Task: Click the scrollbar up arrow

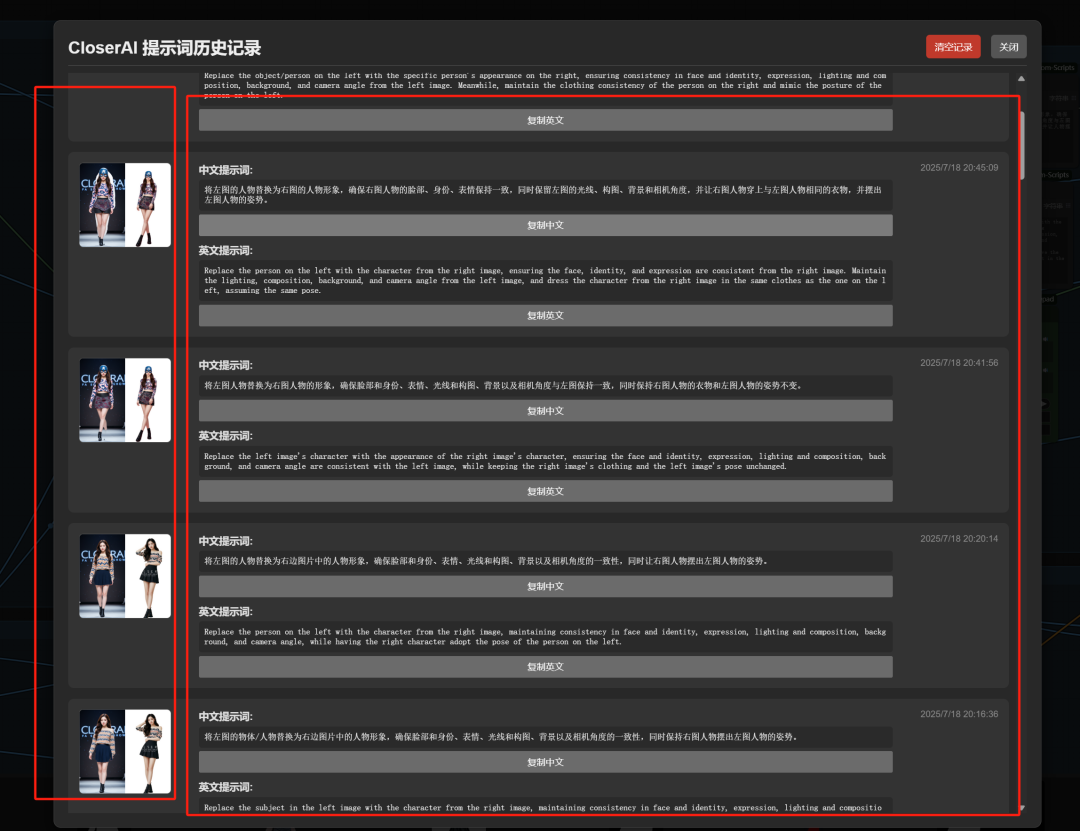Action: pos(1021,79)
